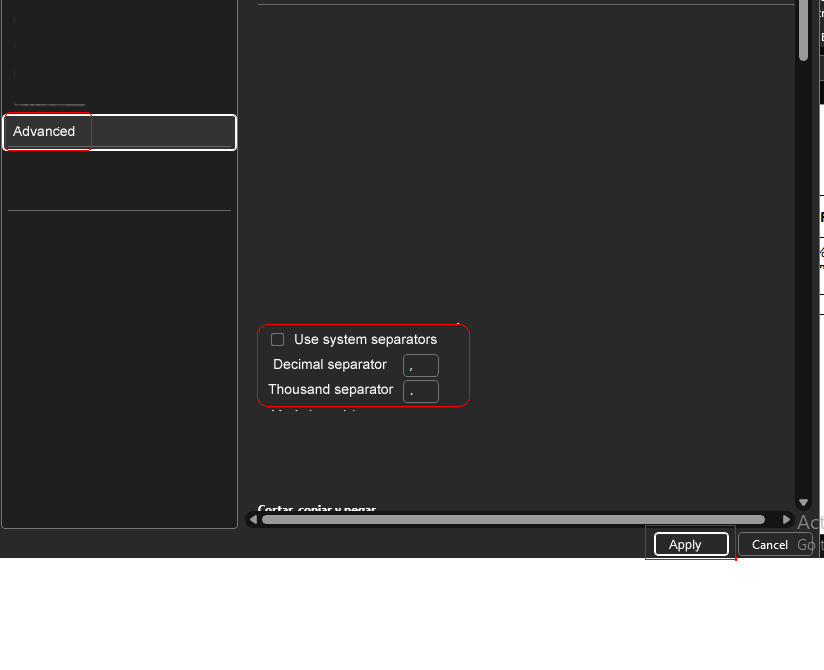
Task: Click the horizontal scrollbar right arrow
Action: coord(786,519)
